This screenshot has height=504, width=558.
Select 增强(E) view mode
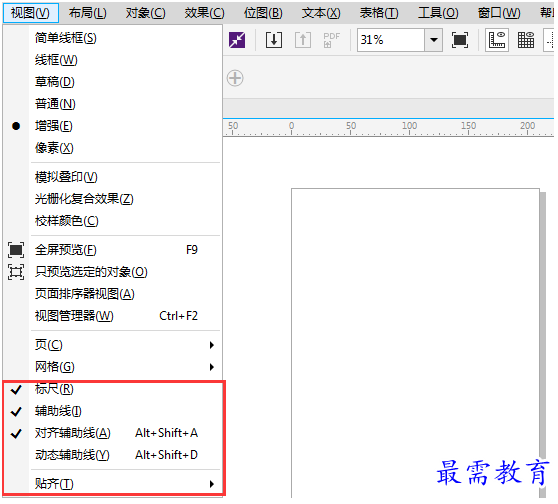click(x=112, y=126)
